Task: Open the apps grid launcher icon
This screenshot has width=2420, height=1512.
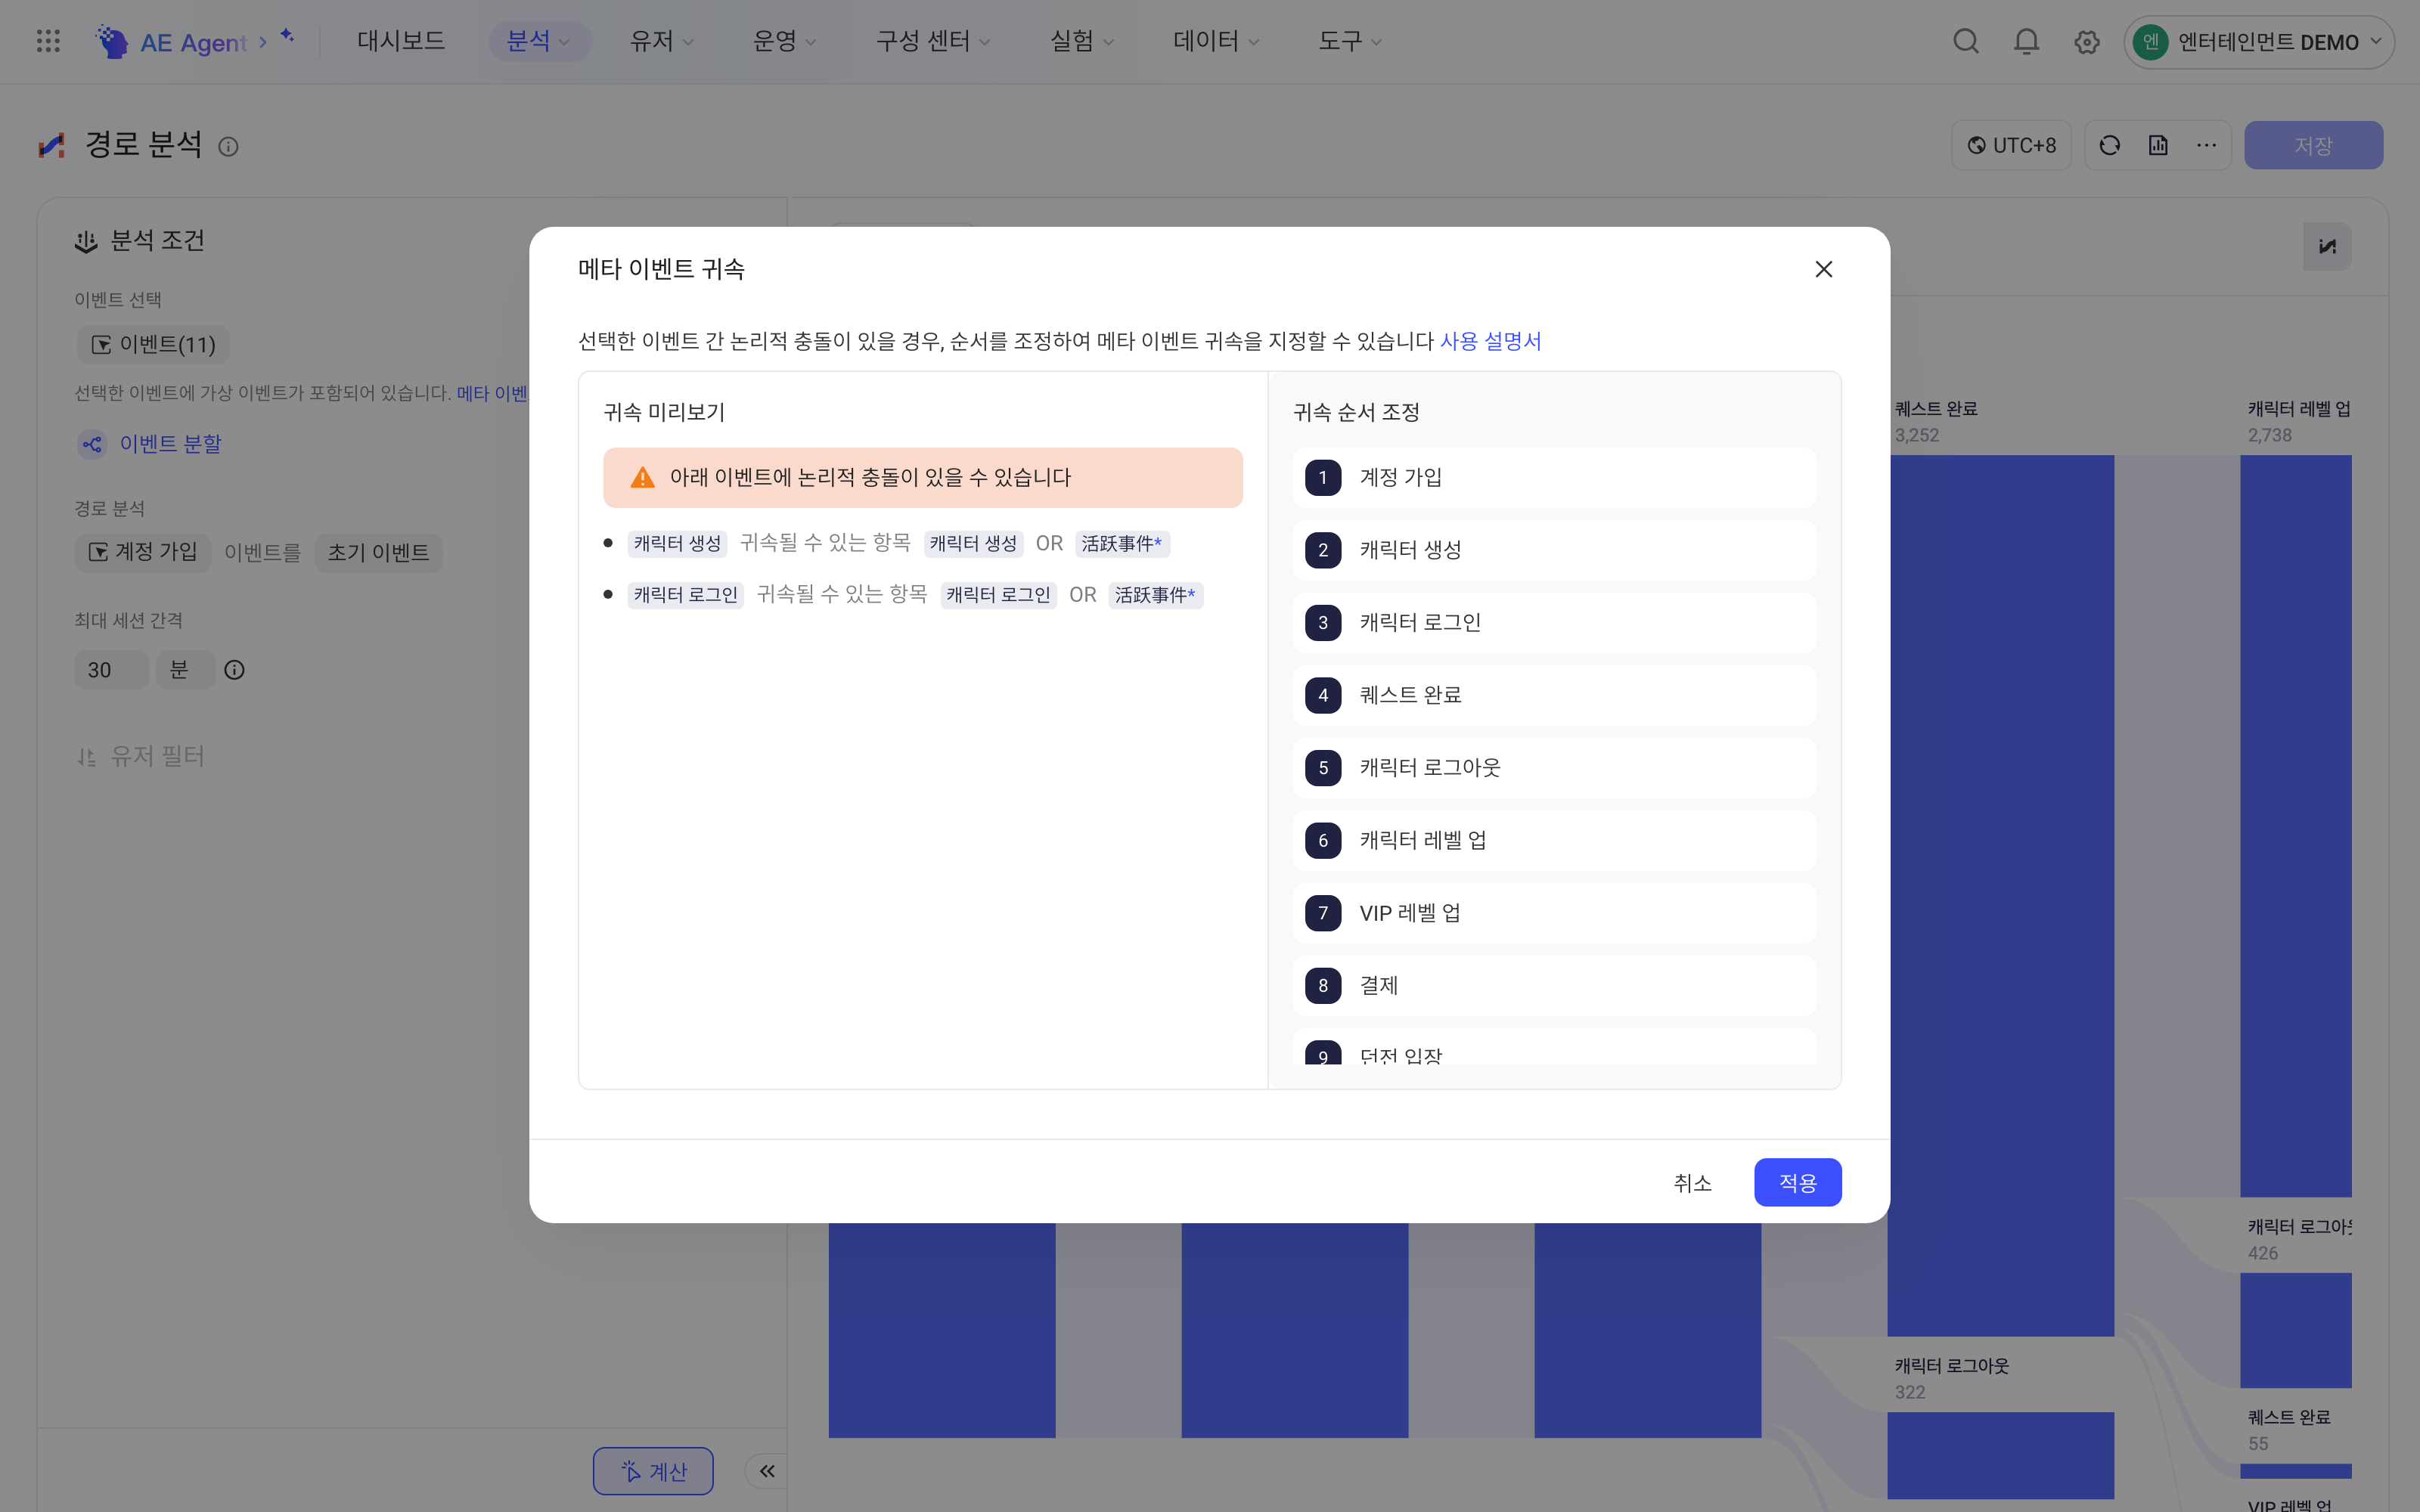Action: coord(48,41)
